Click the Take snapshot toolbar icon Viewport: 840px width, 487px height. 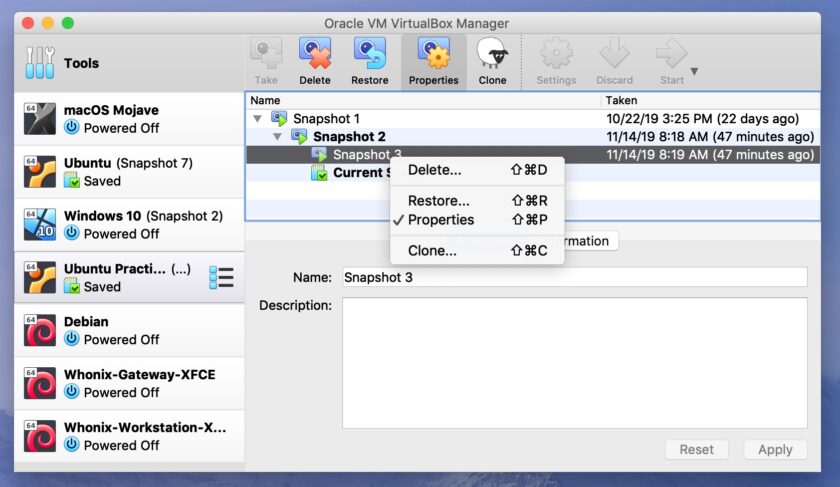266,54
